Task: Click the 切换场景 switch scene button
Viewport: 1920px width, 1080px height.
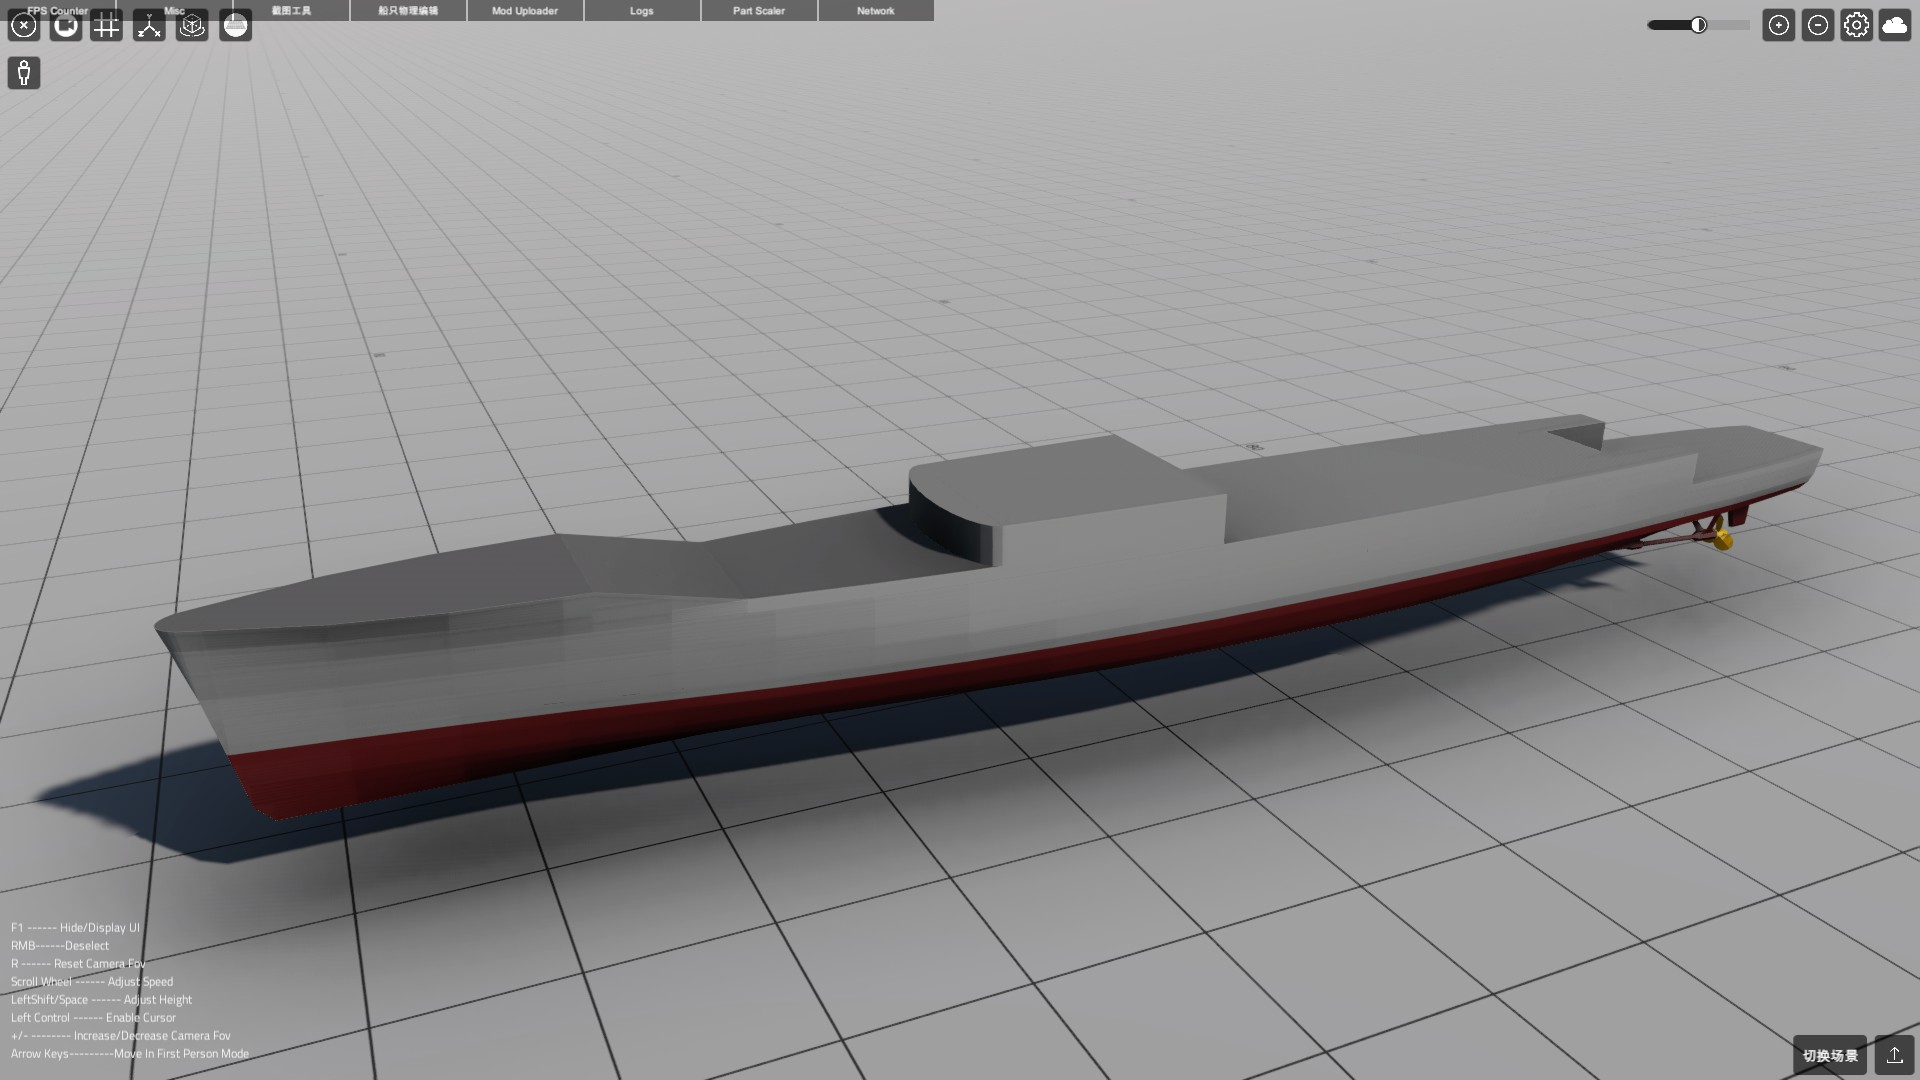Action: point(1830,1055)
